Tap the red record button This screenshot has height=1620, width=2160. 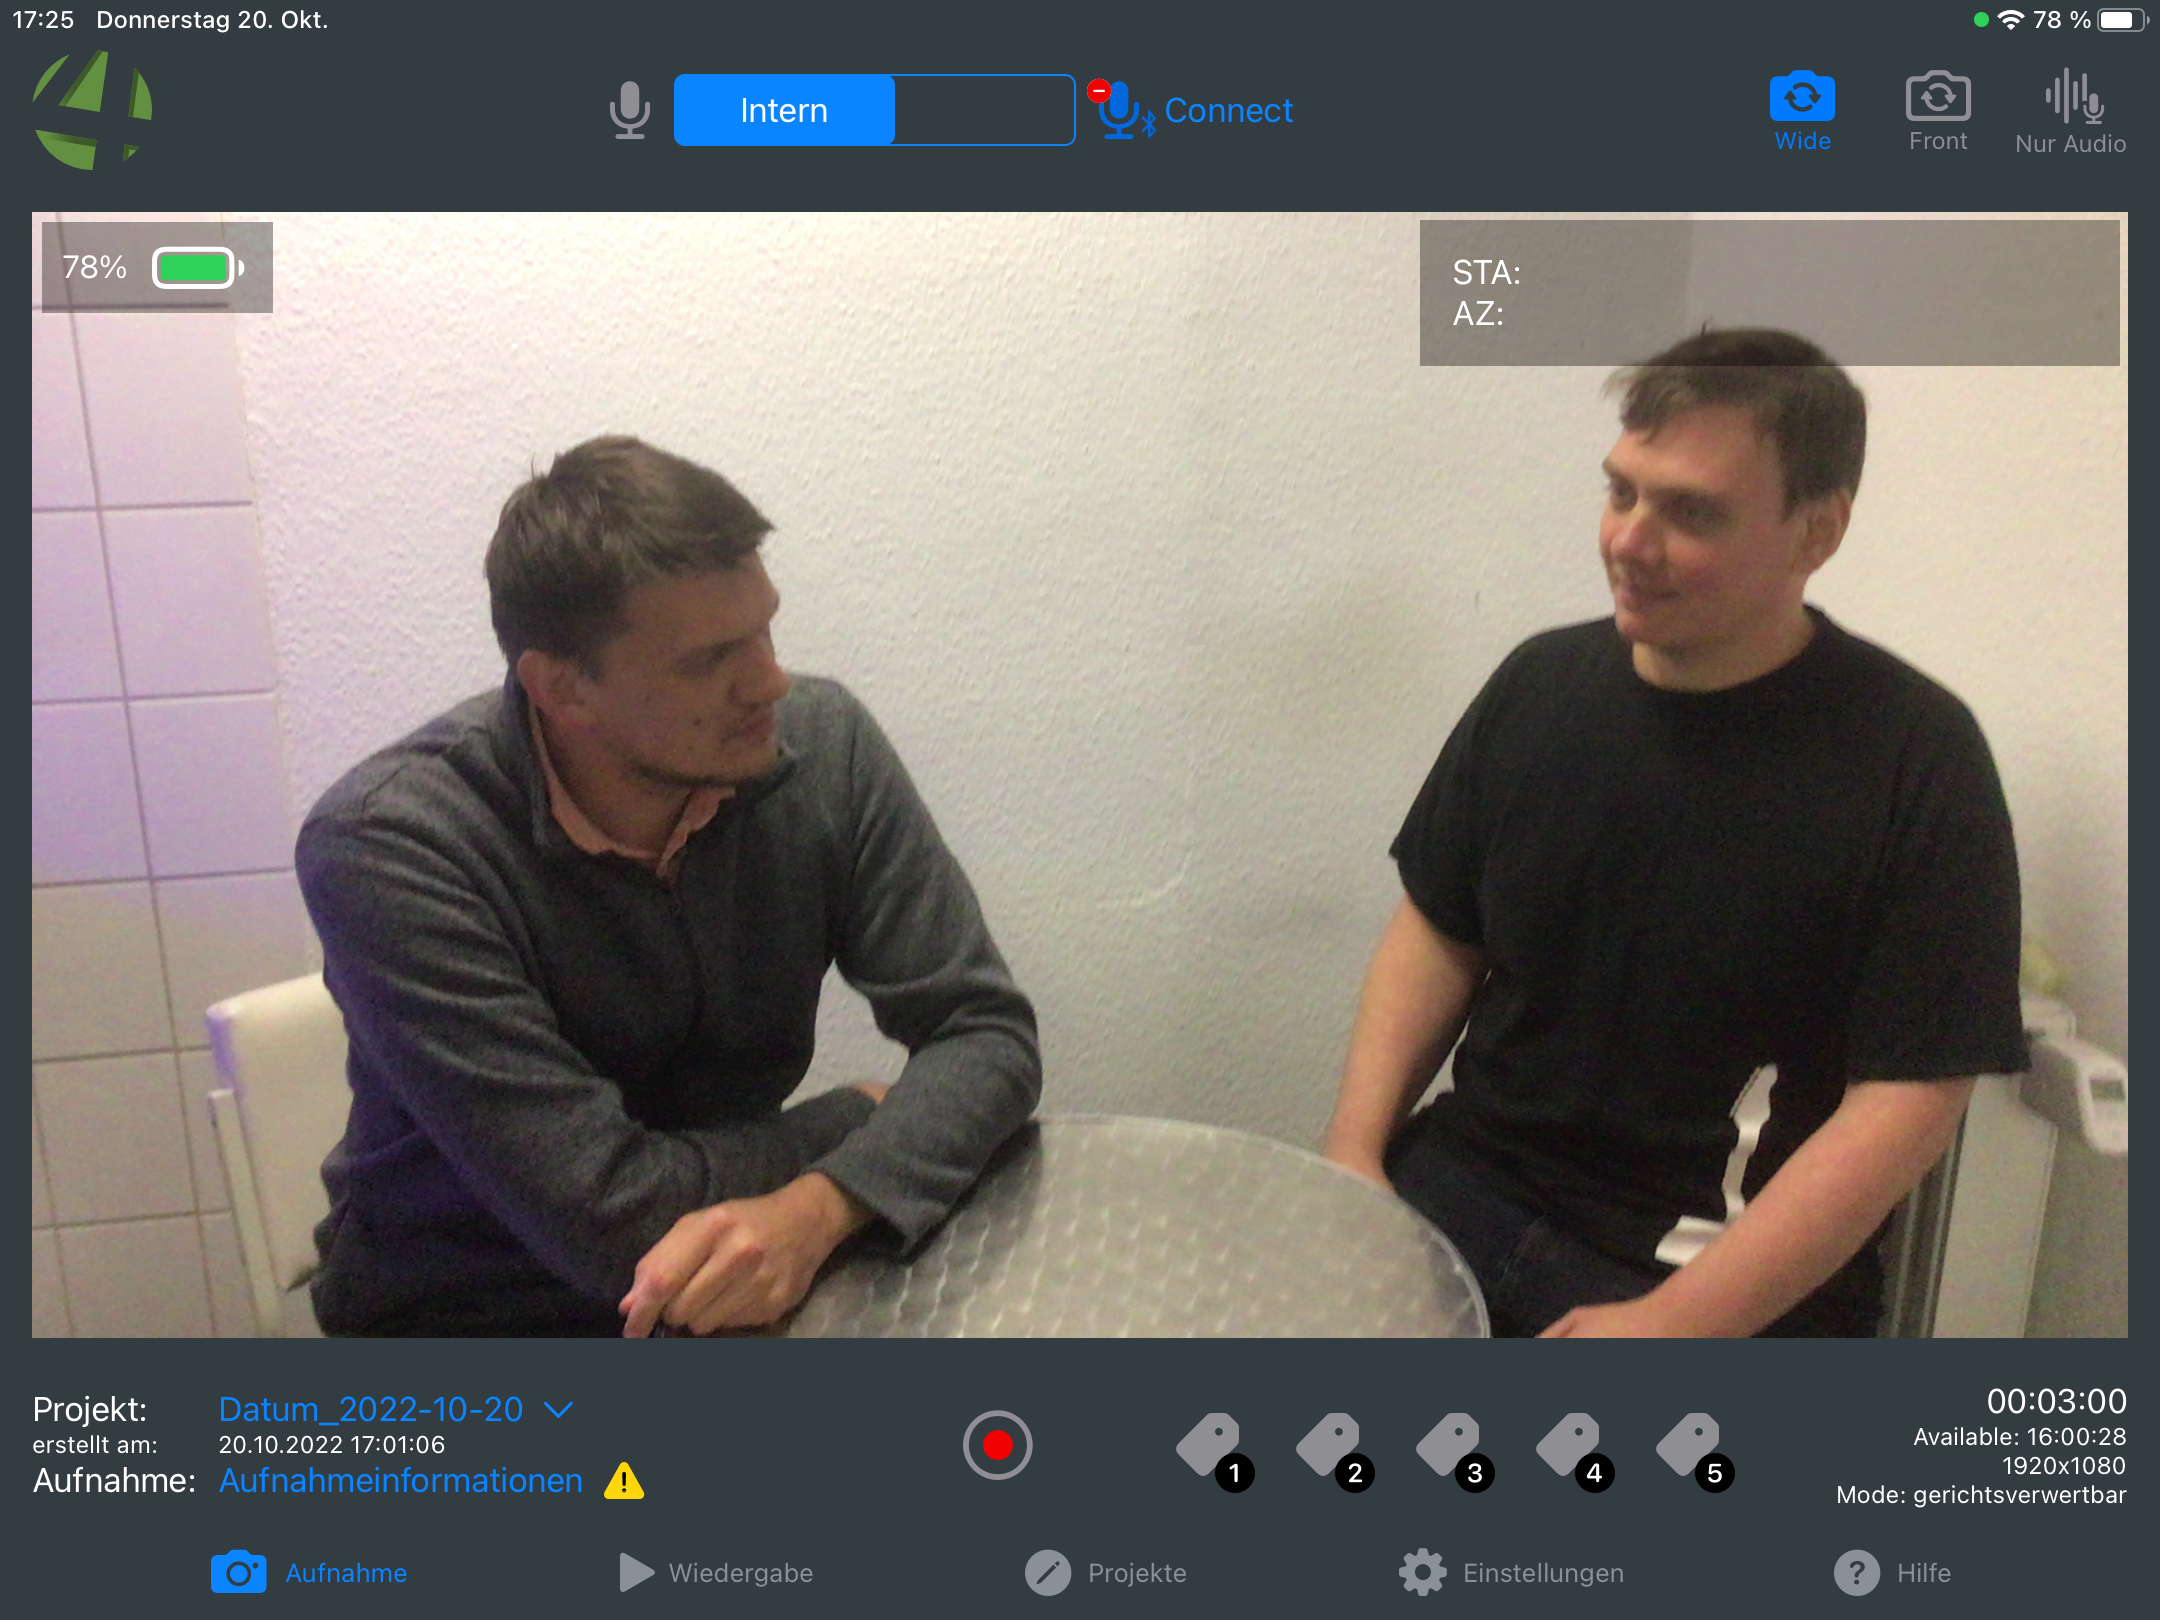point(997,1445)
